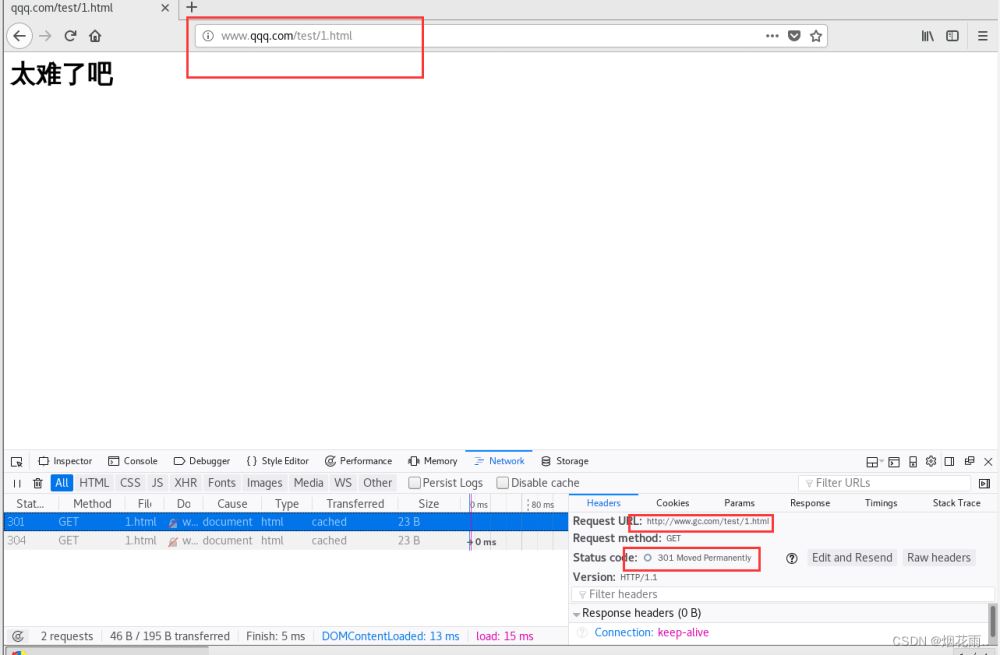Enable the Persist Logs checkbox
Image resolution: width=1000 pixels, height=655 pixels.
pos(415,483)
